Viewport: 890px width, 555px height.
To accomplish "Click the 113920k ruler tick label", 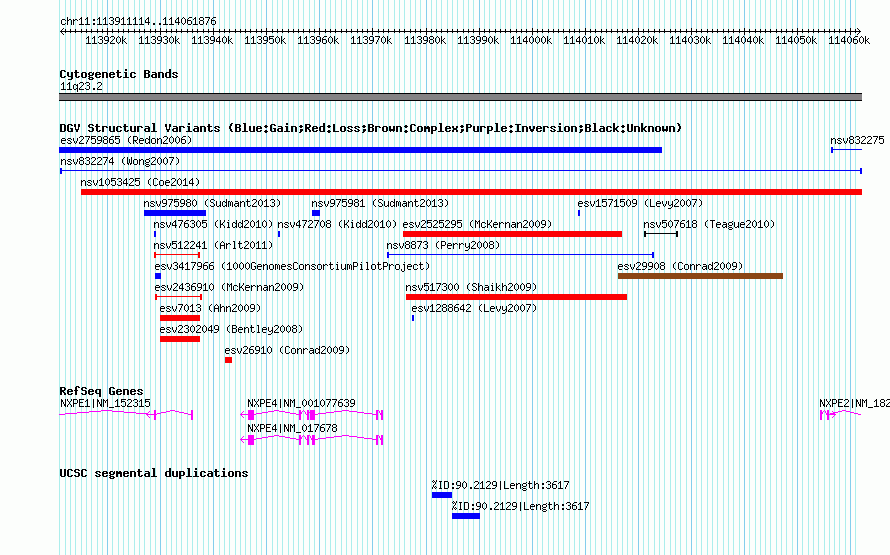I will 106,40.
